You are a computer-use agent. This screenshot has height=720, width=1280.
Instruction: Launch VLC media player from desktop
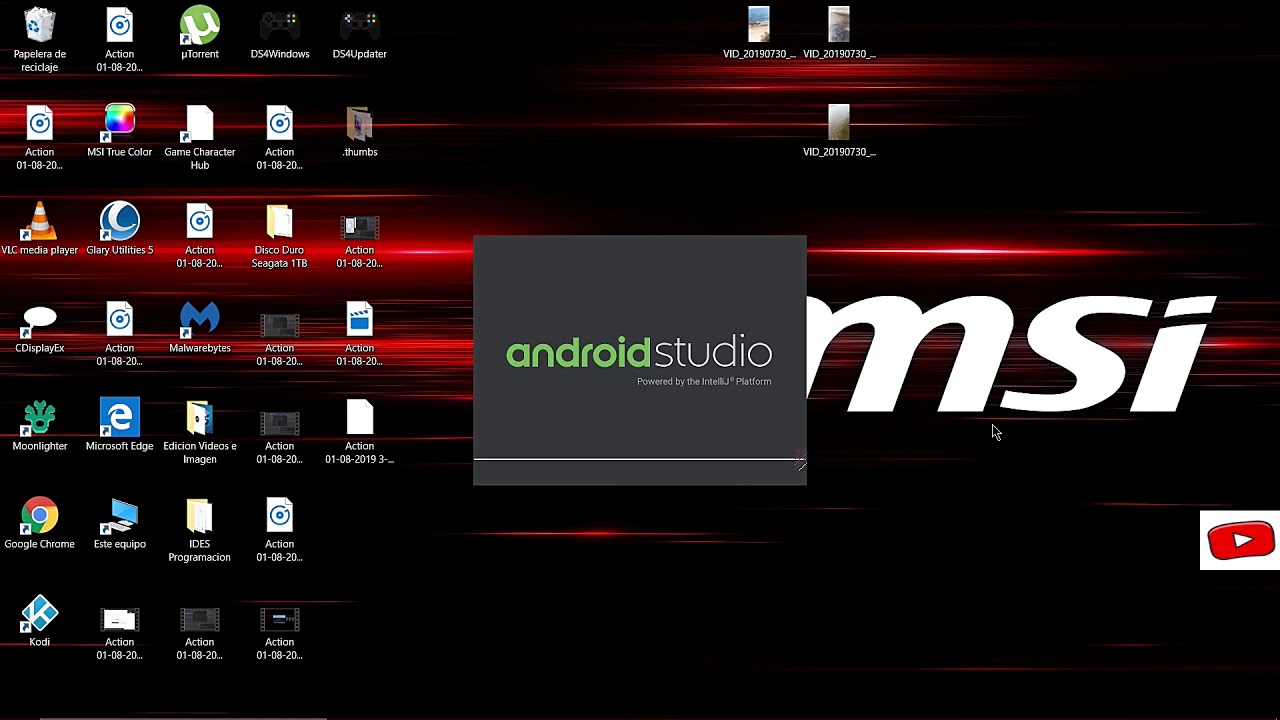40,221
